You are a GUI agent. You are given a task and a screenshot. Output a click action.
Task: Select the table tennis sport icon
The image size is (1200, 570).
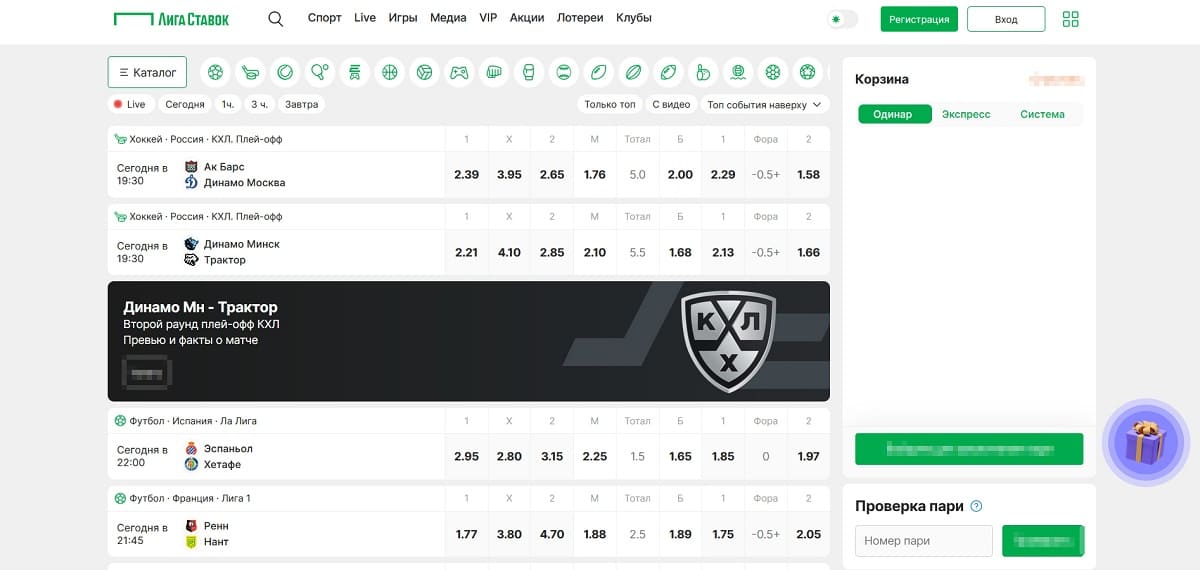click(x=320, y=72)
